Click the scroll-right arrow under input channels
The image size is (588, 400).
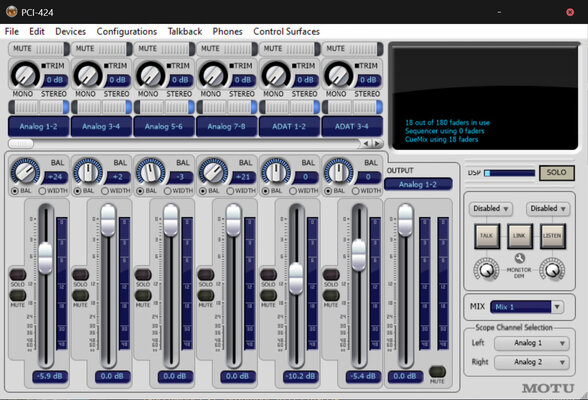point(378,143)
